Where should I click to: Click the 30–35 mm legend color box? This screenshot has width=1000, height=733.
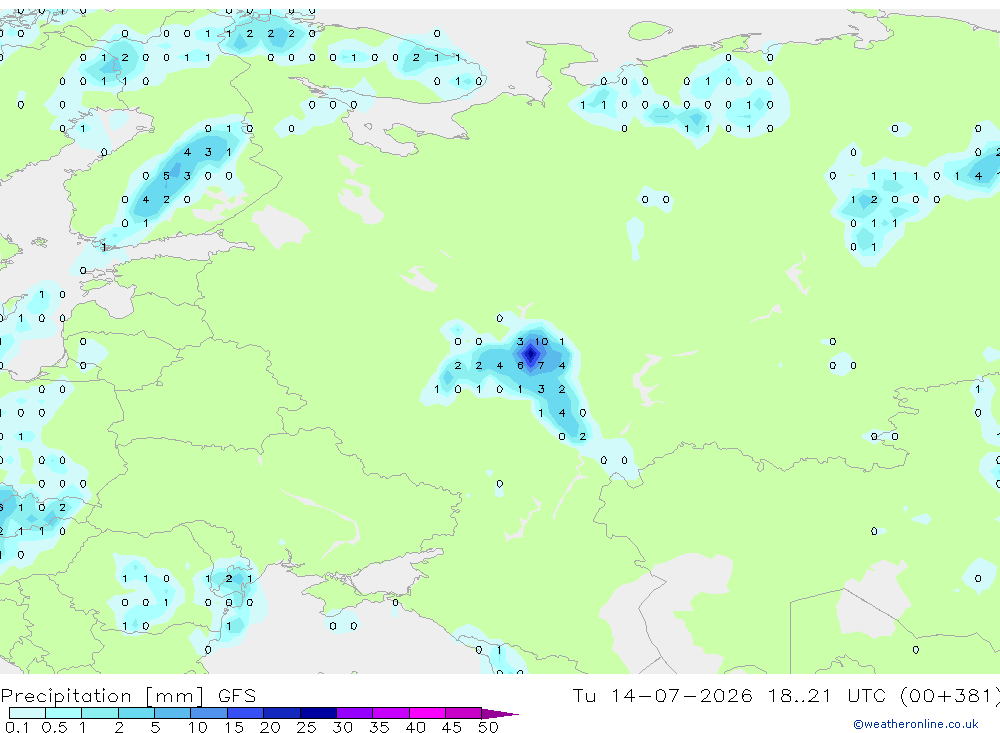pos(355,713)
